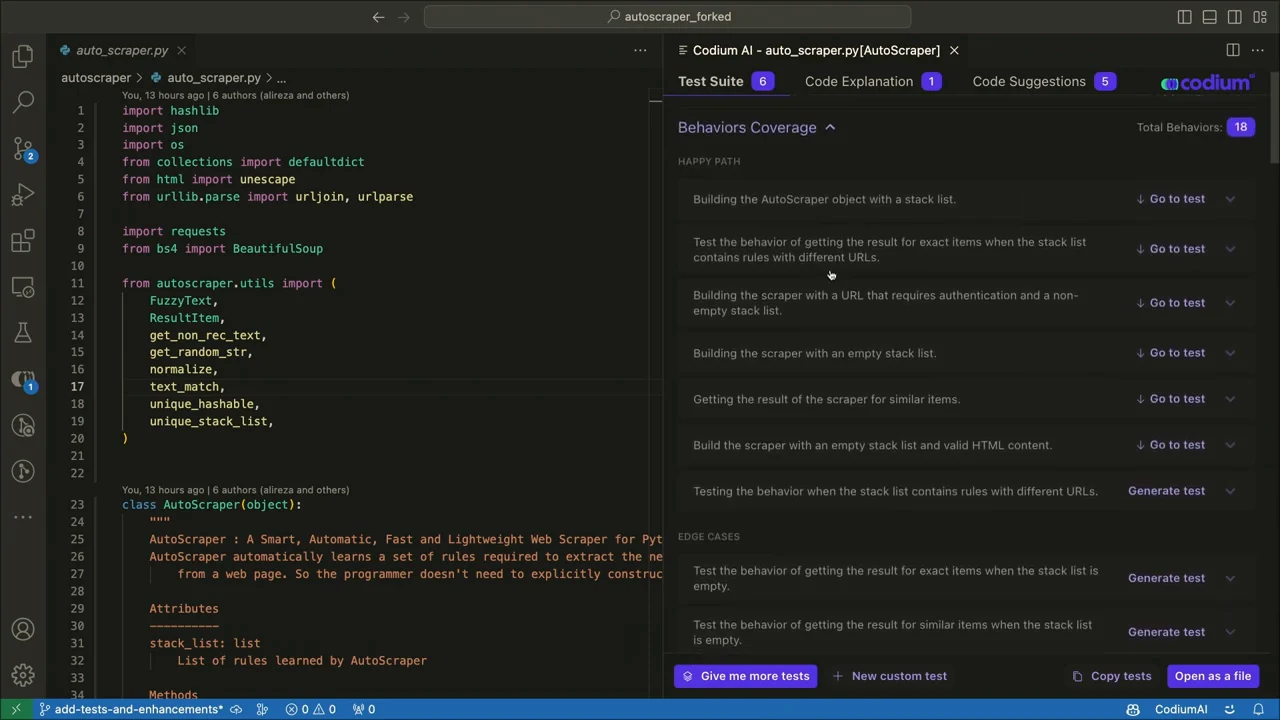Go back with the navigation arrow
The image size is (1280, 720).
[378, 17]
